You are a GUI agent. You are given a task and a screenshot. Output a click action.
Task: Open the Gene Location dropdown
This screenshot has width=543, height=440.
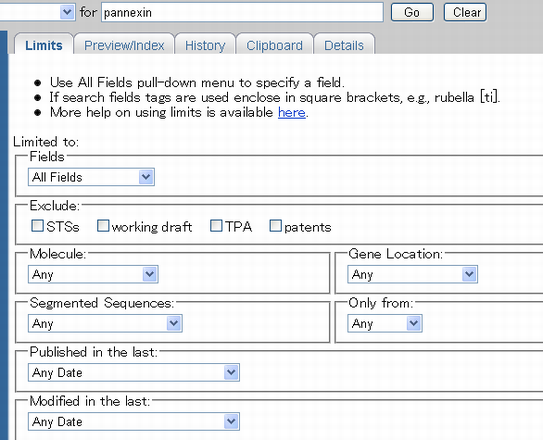point(412,275)
